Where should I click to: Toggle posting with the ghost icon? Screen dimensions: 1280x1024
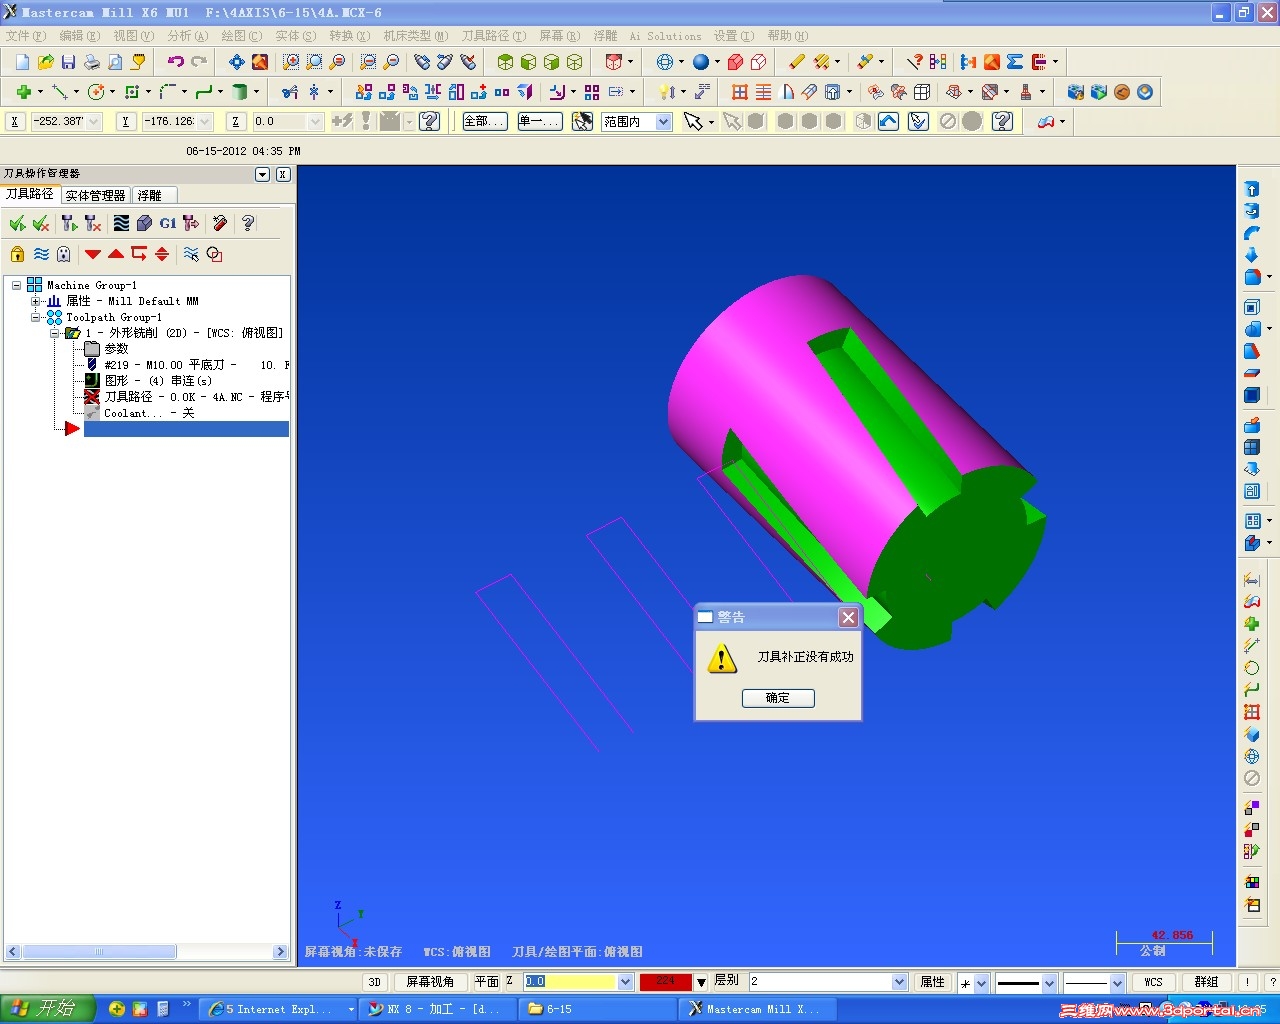point(64,254)
